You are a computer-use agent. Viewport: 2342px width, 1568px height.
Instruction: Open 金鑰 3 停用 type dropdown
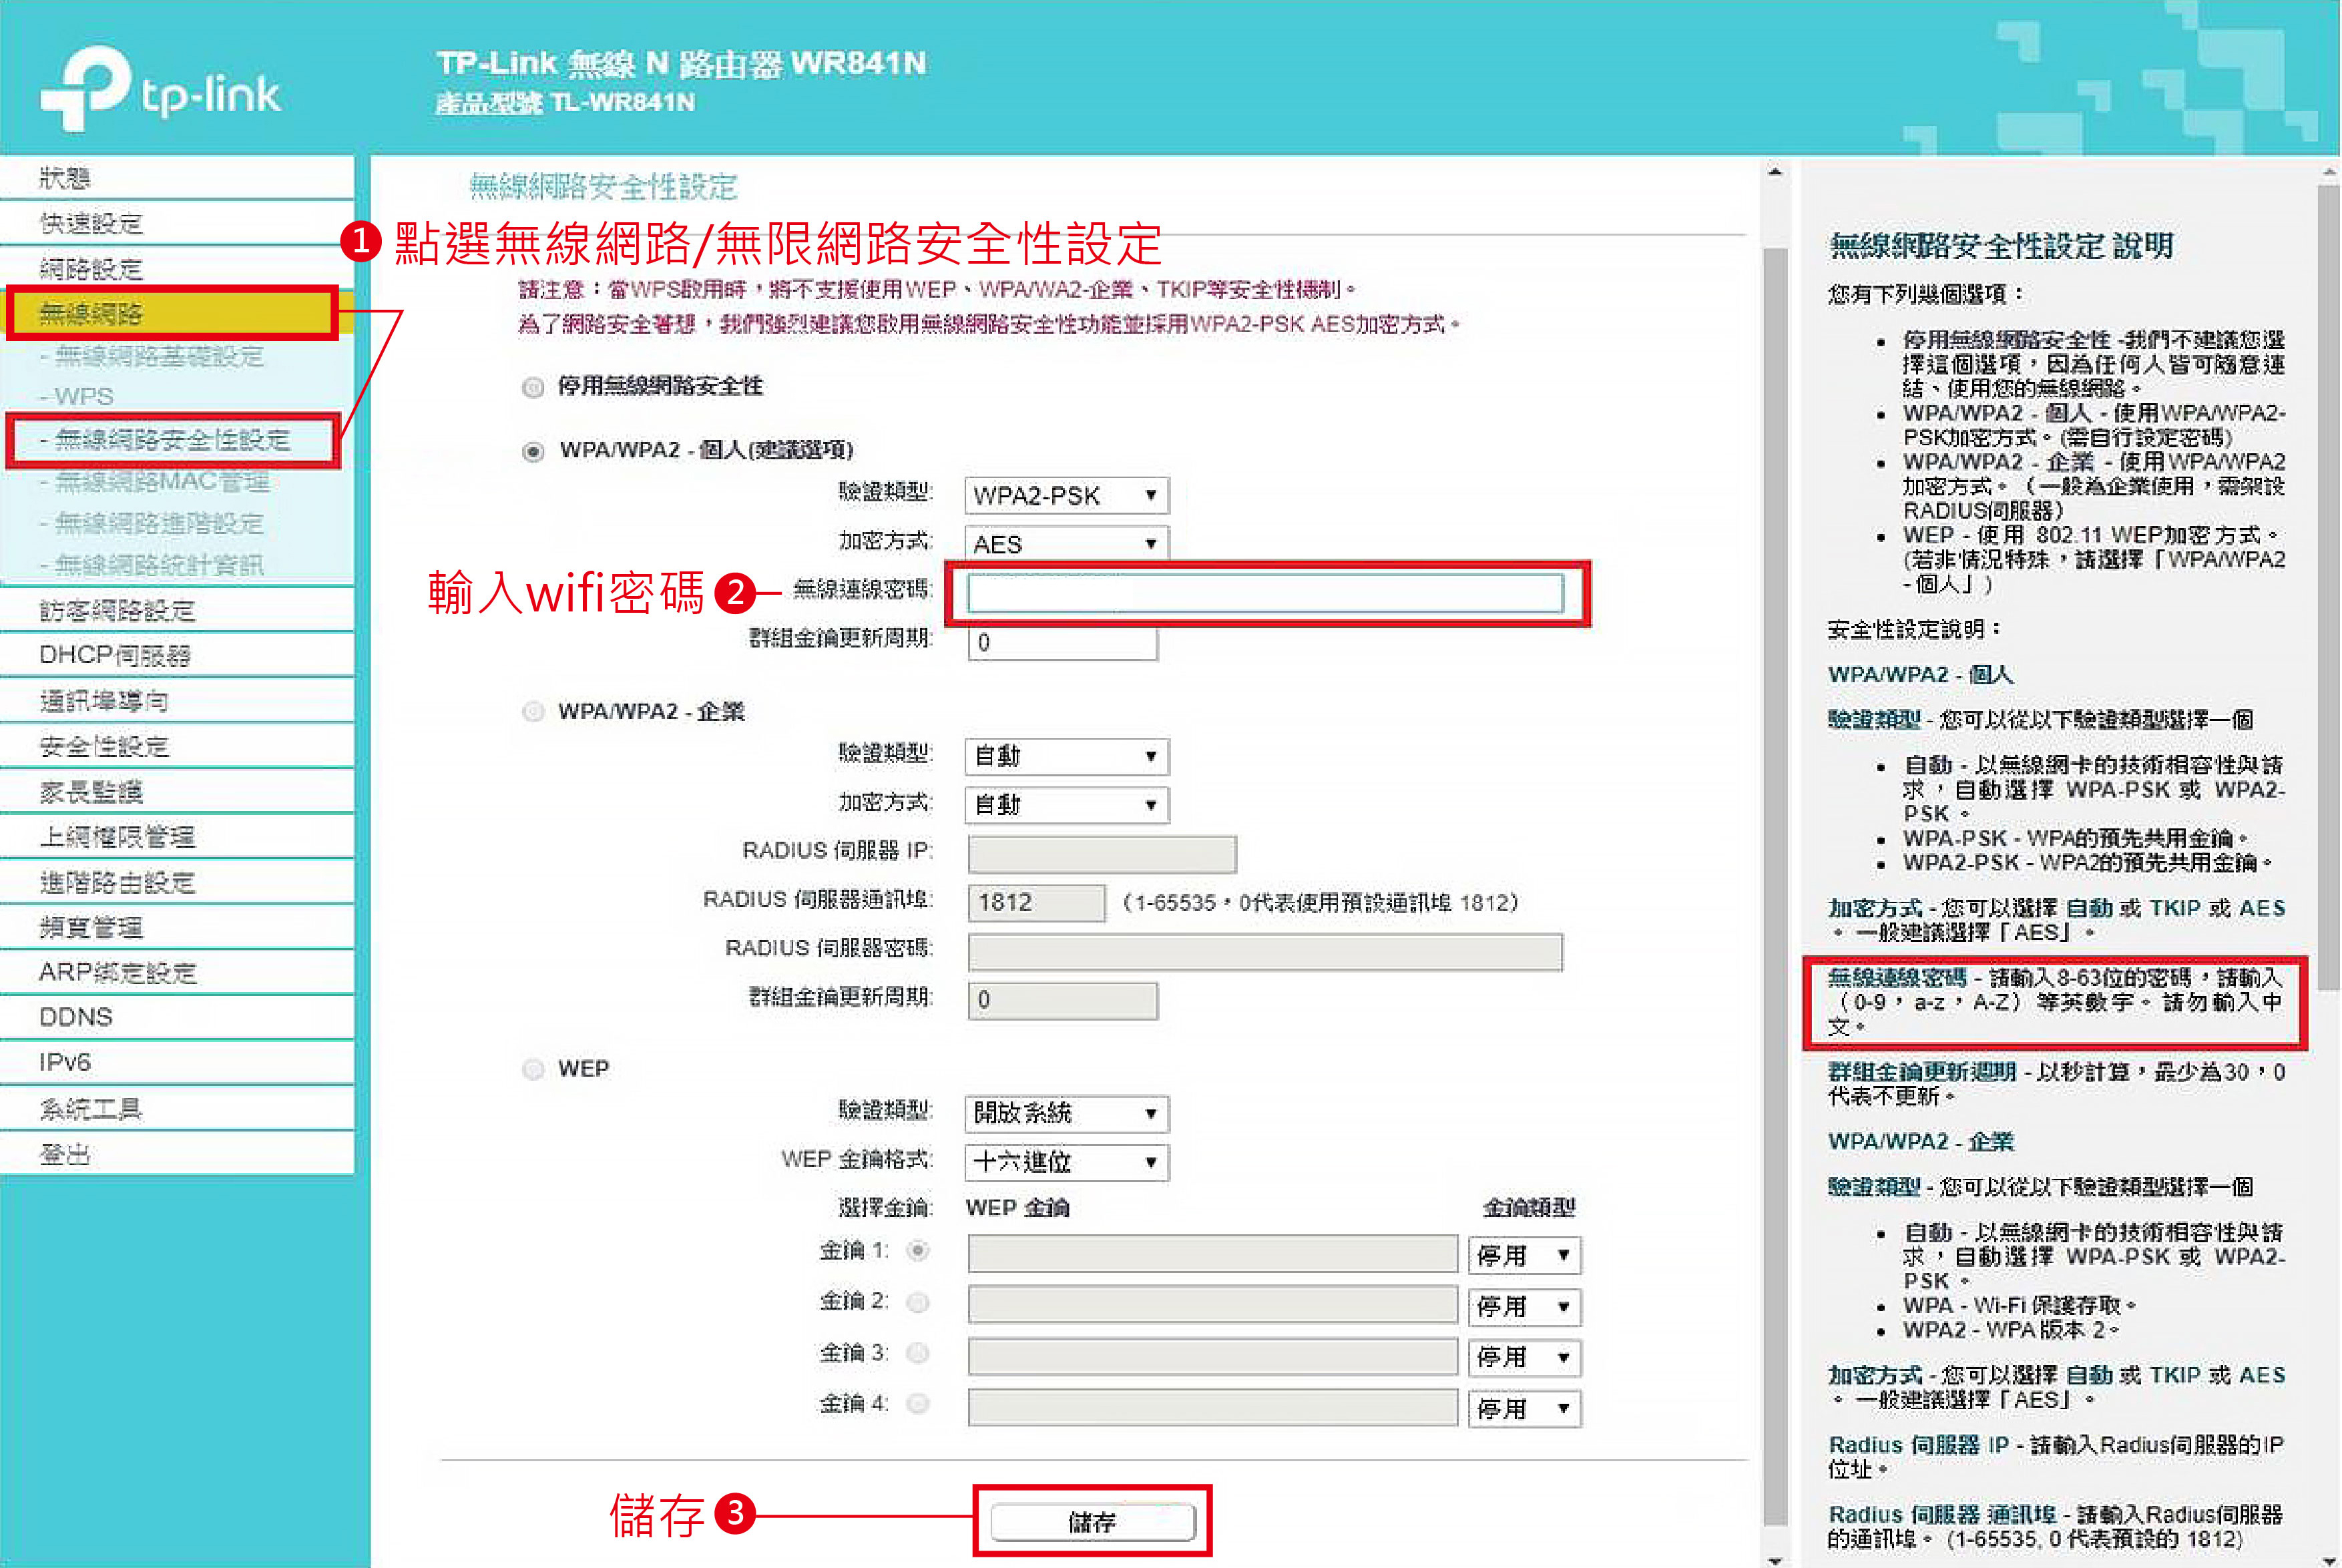click(1524, 1358)
